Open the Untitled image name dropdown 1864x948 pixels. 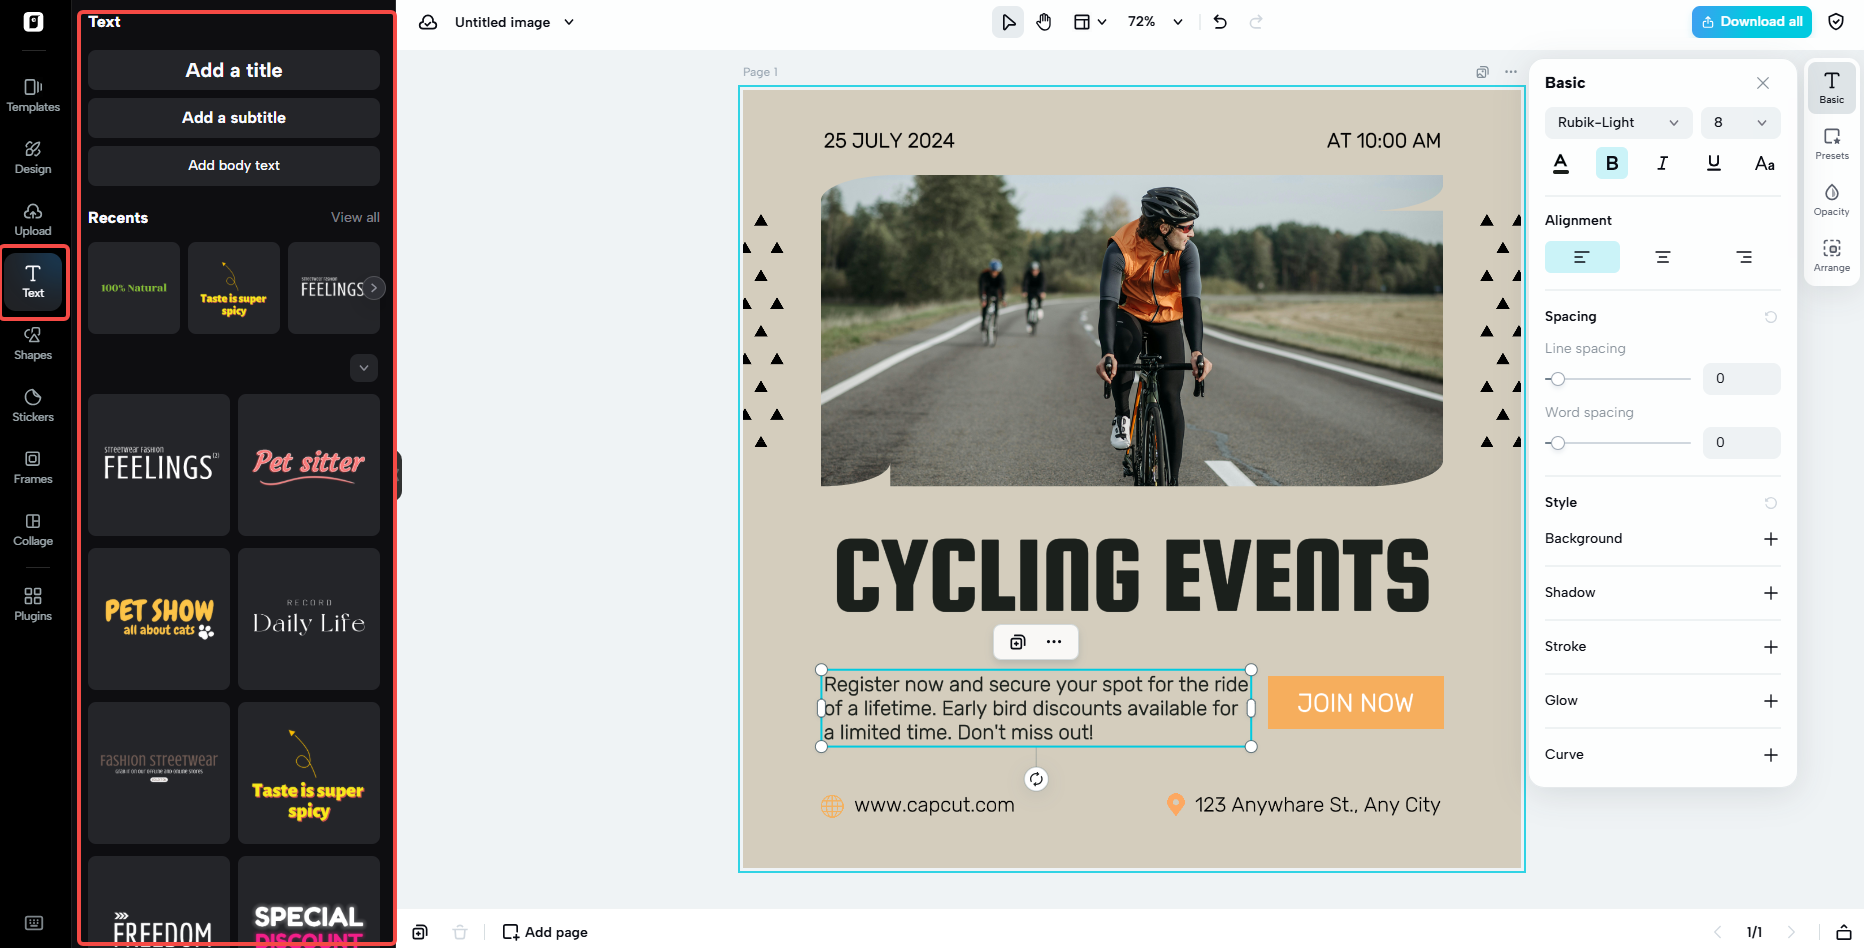point(514,22)
